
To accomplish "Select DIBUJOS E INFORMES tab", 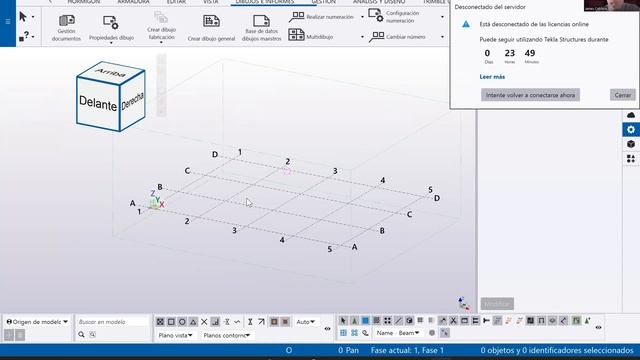I will click(x=264, y=2).
